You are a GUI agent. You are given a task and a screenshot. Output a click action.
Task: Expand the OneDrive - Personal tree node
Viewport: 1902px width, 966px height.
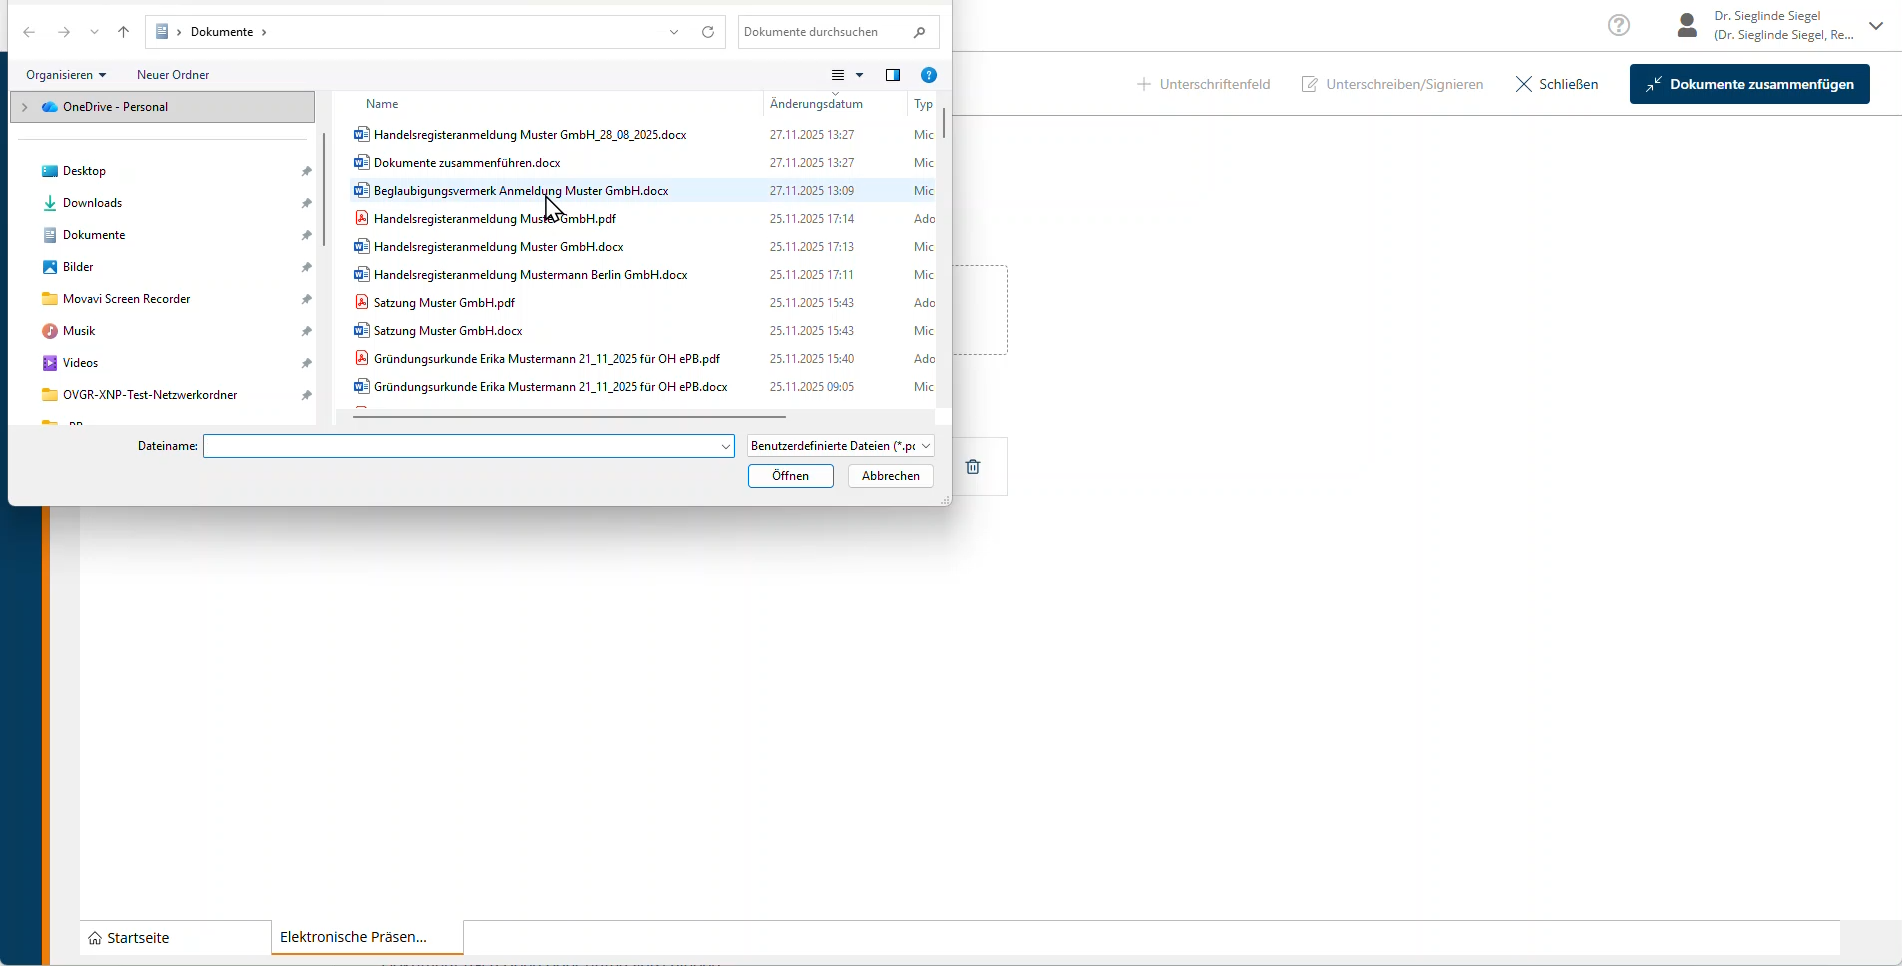click(x=24, y=107)
